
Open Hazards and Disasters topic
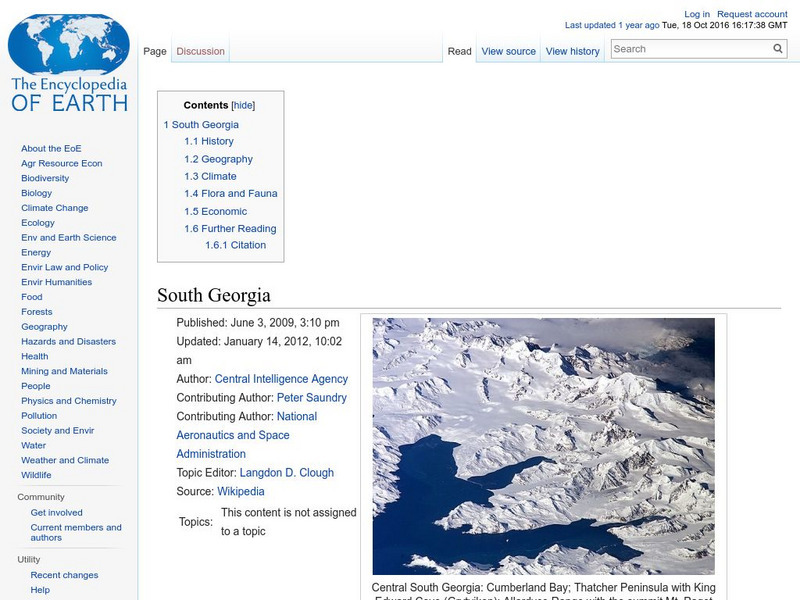pos(68,341)
